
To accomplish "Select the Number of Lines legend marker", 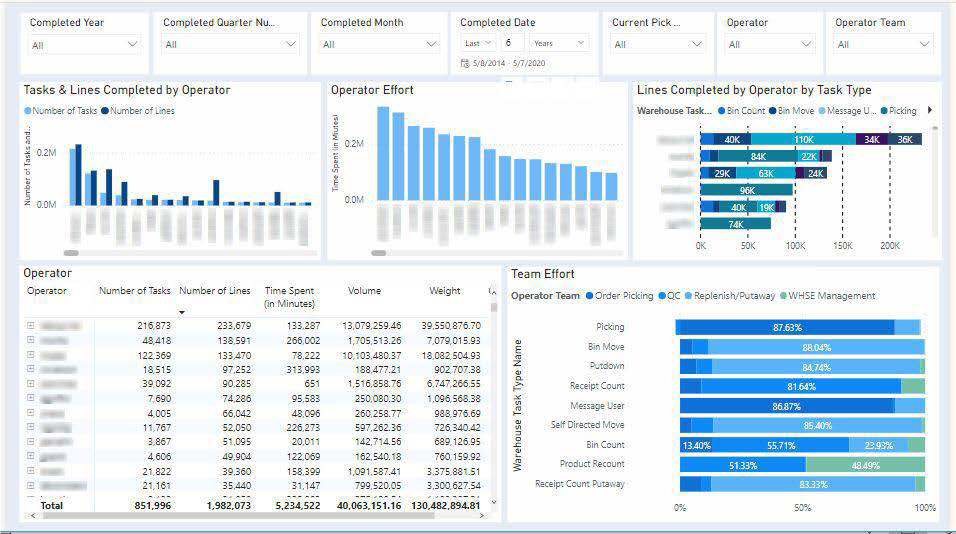I will [x=105, y=111].
